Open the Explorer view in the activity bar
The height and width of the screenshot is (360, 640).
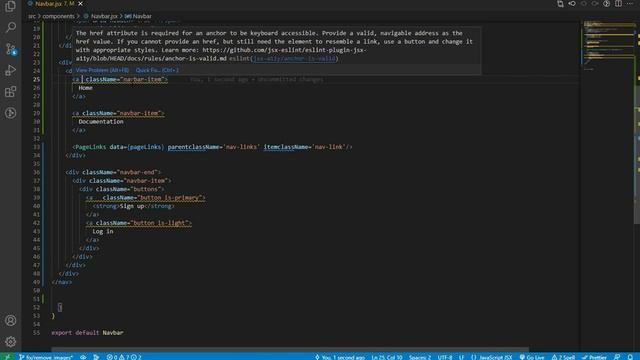tap(11, 6)
